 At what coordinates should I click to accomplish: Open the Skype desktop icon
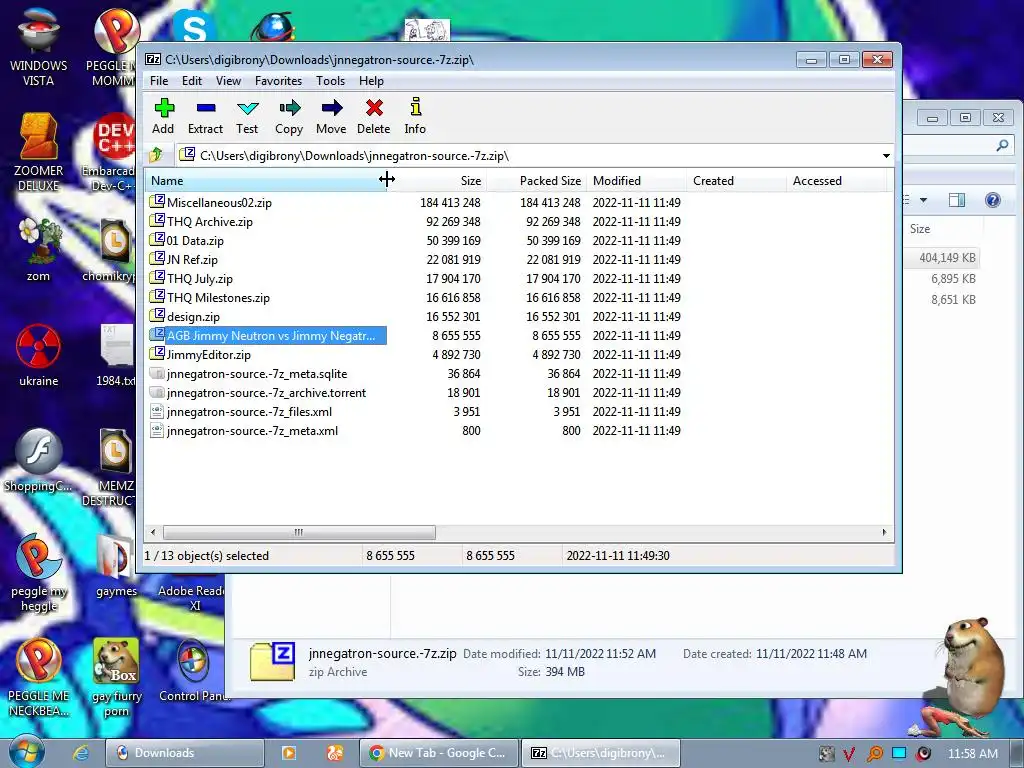pos(194,26)
